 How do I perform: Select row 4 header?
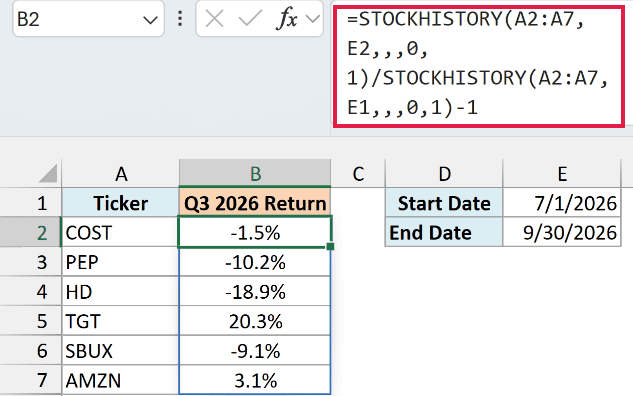click(31, 291)
